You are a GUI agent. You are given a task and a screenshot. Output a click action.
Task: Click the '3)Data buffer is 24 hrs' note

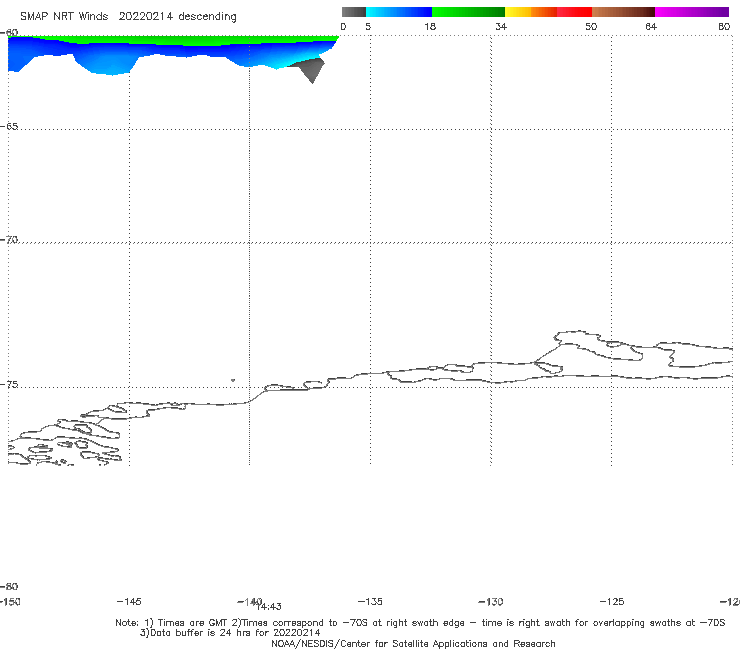pos(230,633)
